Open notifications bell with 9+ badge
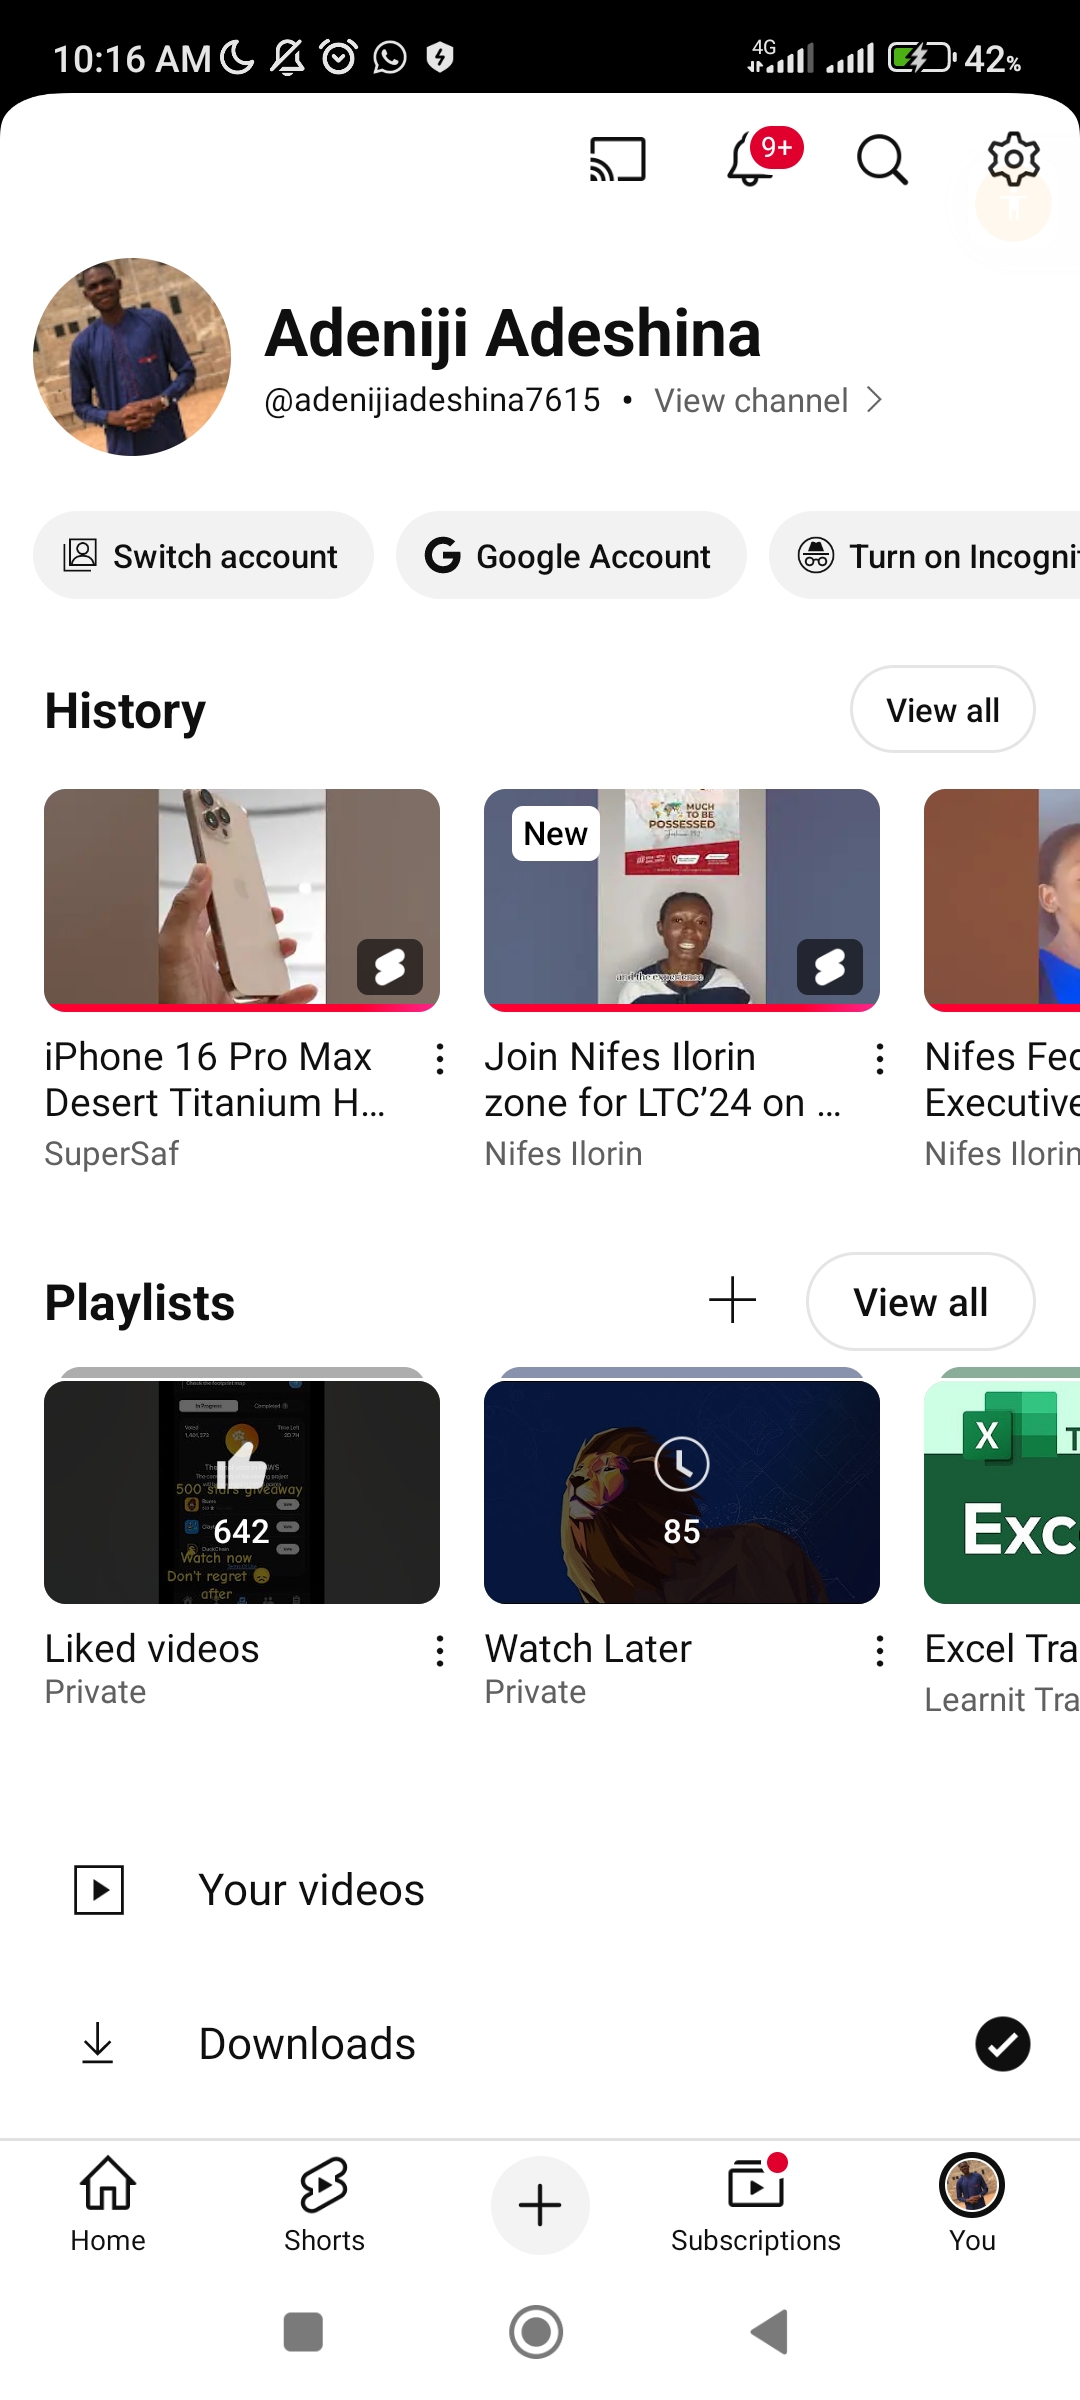1080x2400 pixels. [752, 160]
